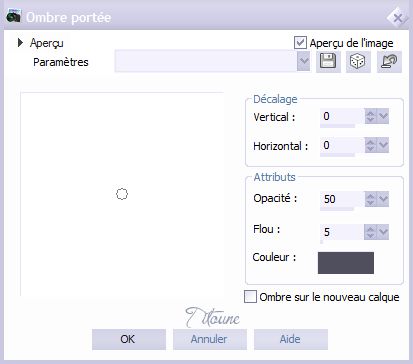This screenshot has height=364, width=413.
Task: Open the Couleur shadow color swatch
Action: click(x=346, y=263)
